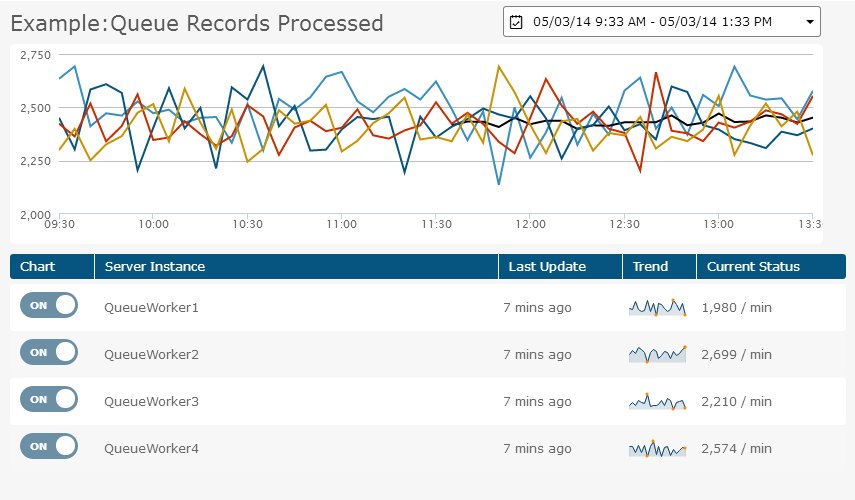
Task: Toggle off chart for QueueWorker1
Action: click(49, 305)
